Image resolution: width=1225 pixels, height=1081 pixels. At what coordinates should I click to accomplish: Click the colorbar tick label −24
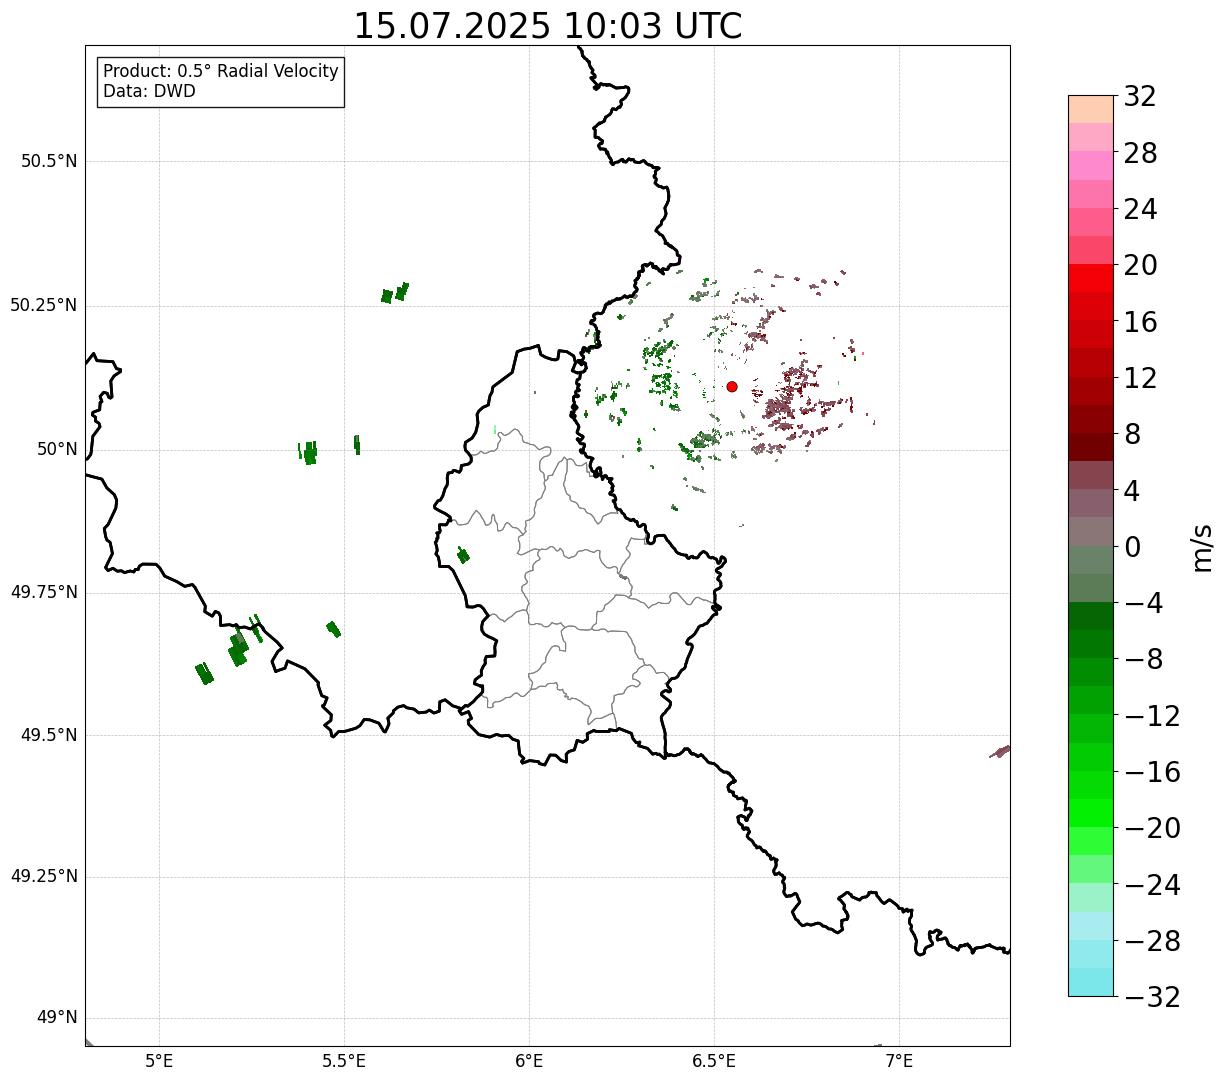click(x=1152, y=886)
